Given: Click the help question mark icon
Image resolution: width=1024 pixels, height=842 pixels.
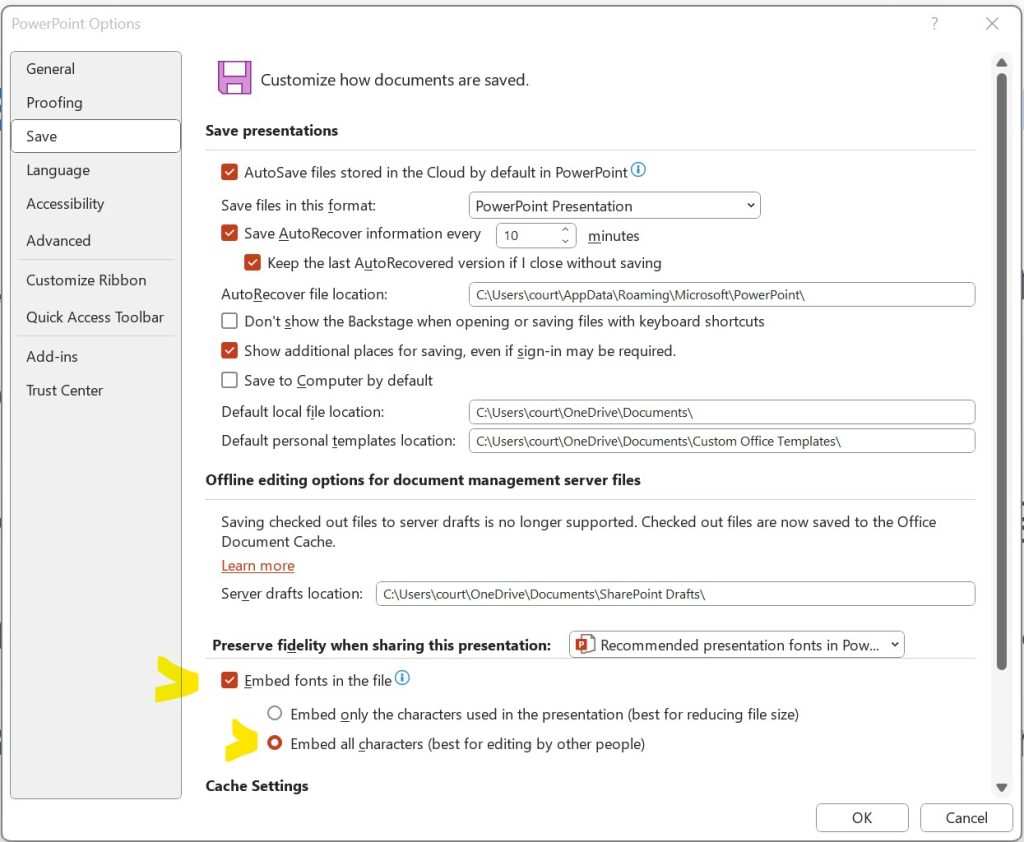Looking at the screenshot, I should [935, 24].
